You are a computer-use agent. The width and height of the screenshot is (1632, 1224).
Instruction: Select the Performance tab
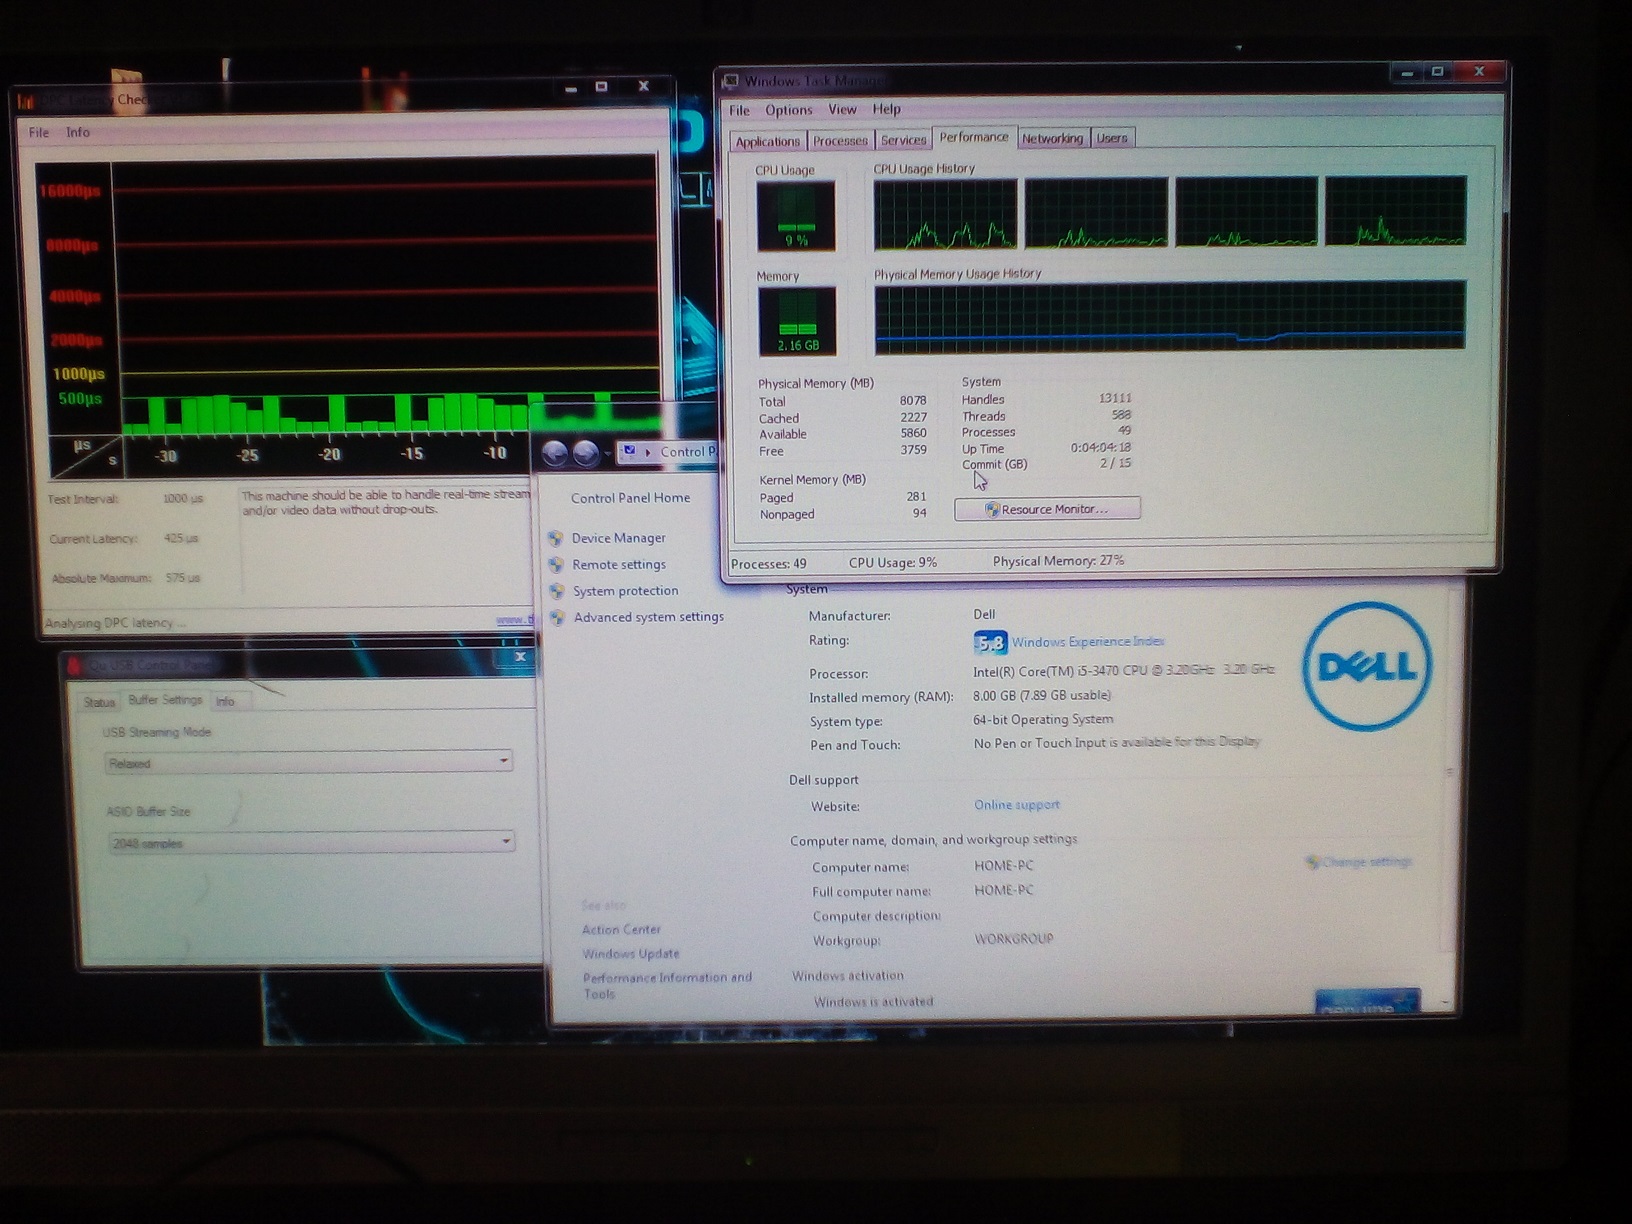[x=973, y=137]
